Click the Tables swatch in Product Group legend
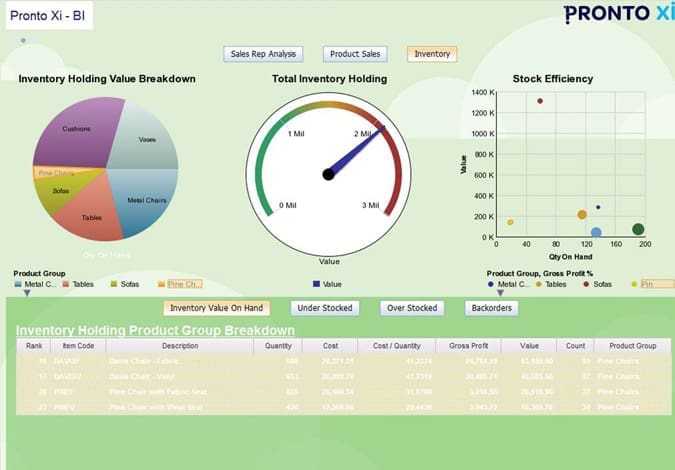Viewport: 675px width, 470px height. (x=66, y=284)
